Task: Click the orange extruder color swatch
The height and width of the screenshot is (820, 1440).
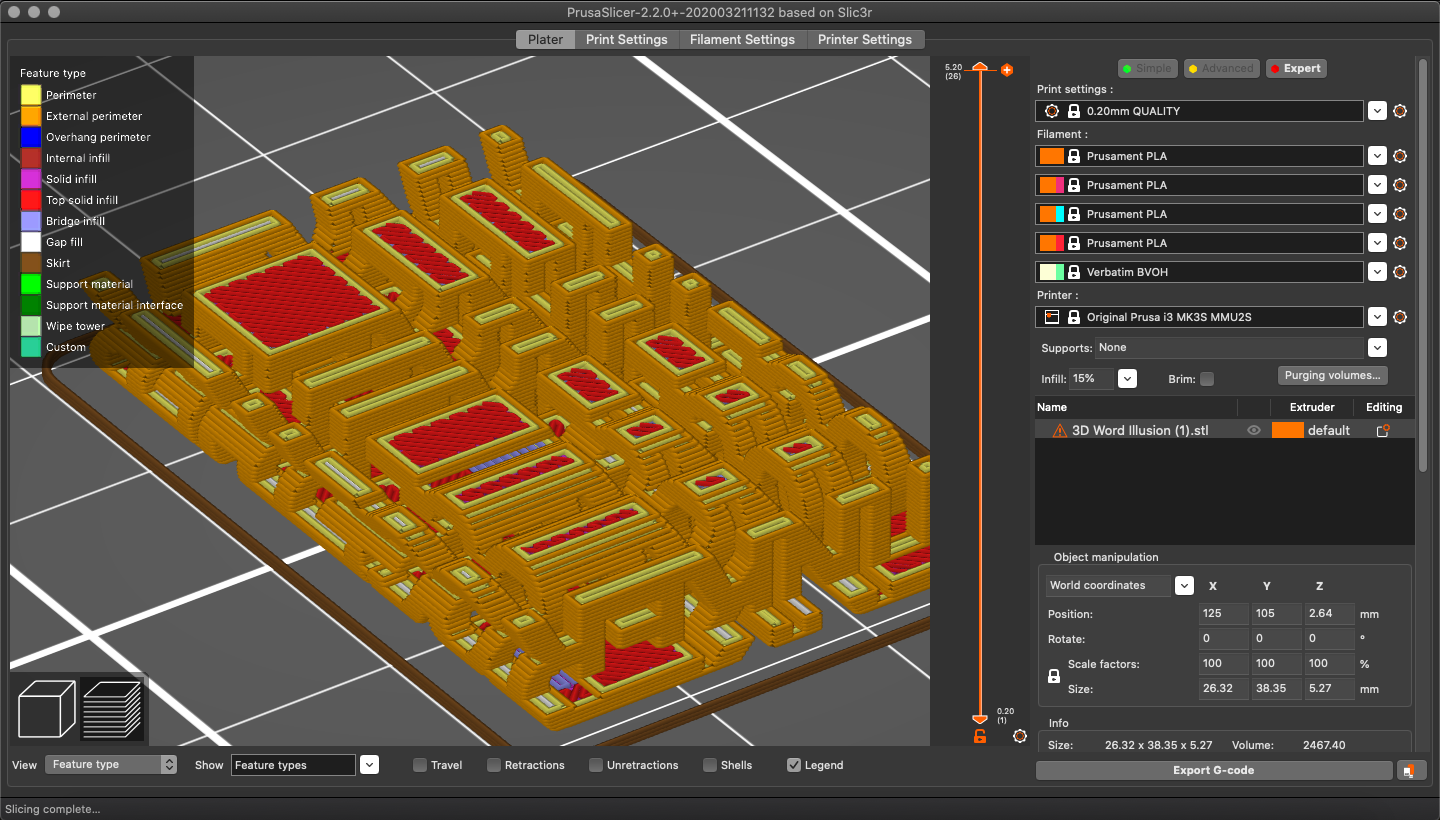Action: click(x=1287, y=430)
